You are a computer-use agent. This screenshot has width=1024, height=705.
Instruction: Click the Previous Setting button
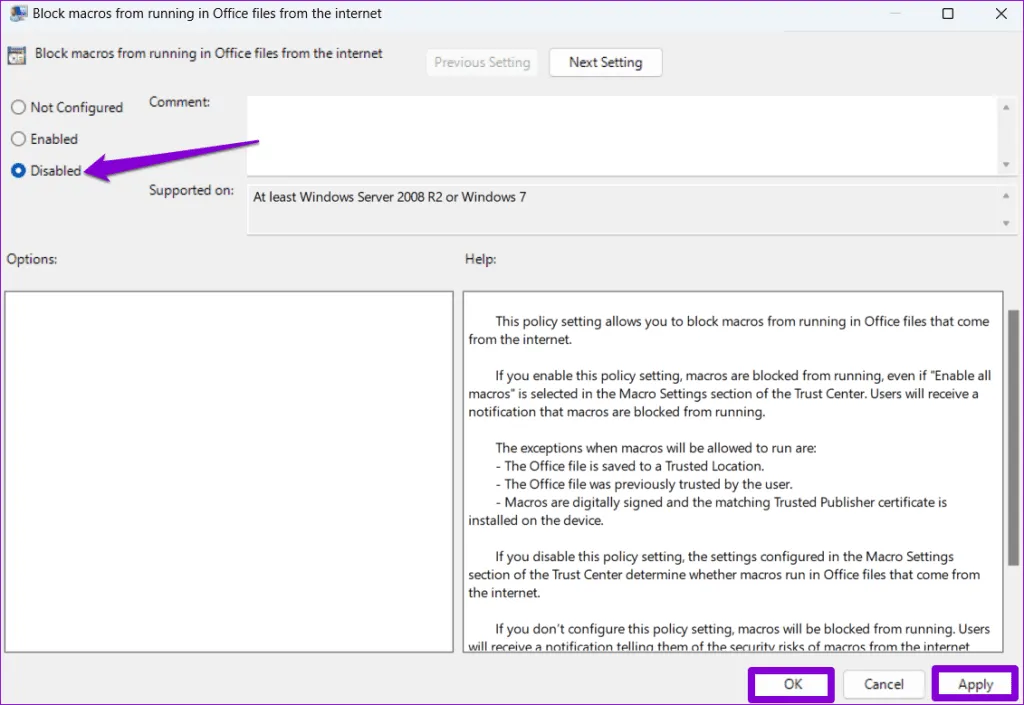pyautogui.click(x=482, y=62)
